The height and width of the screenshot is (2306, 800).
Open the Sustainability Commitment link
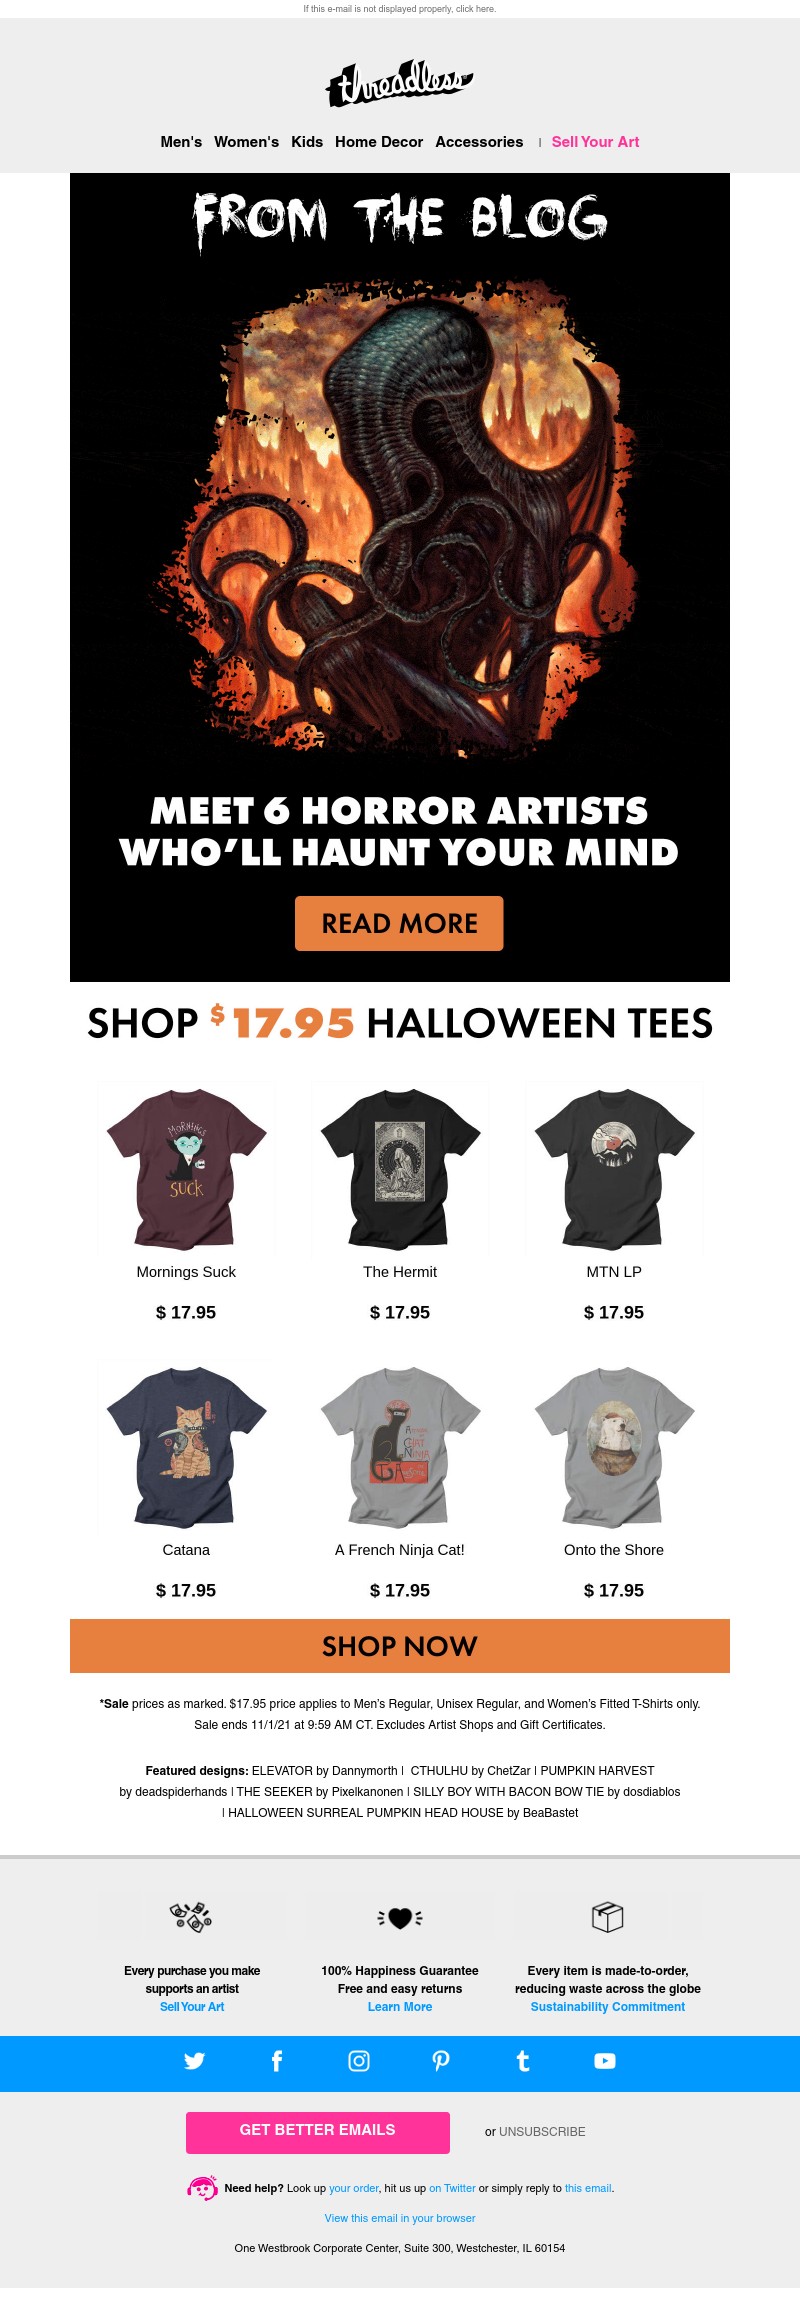608,2007
